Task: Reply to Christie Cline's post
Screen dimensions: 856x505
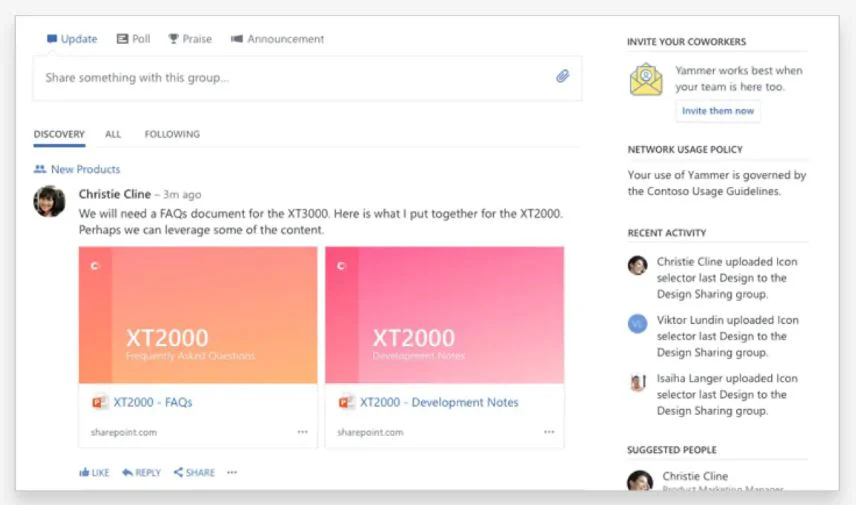Action: pyautogui.click(x=141, y=472)
